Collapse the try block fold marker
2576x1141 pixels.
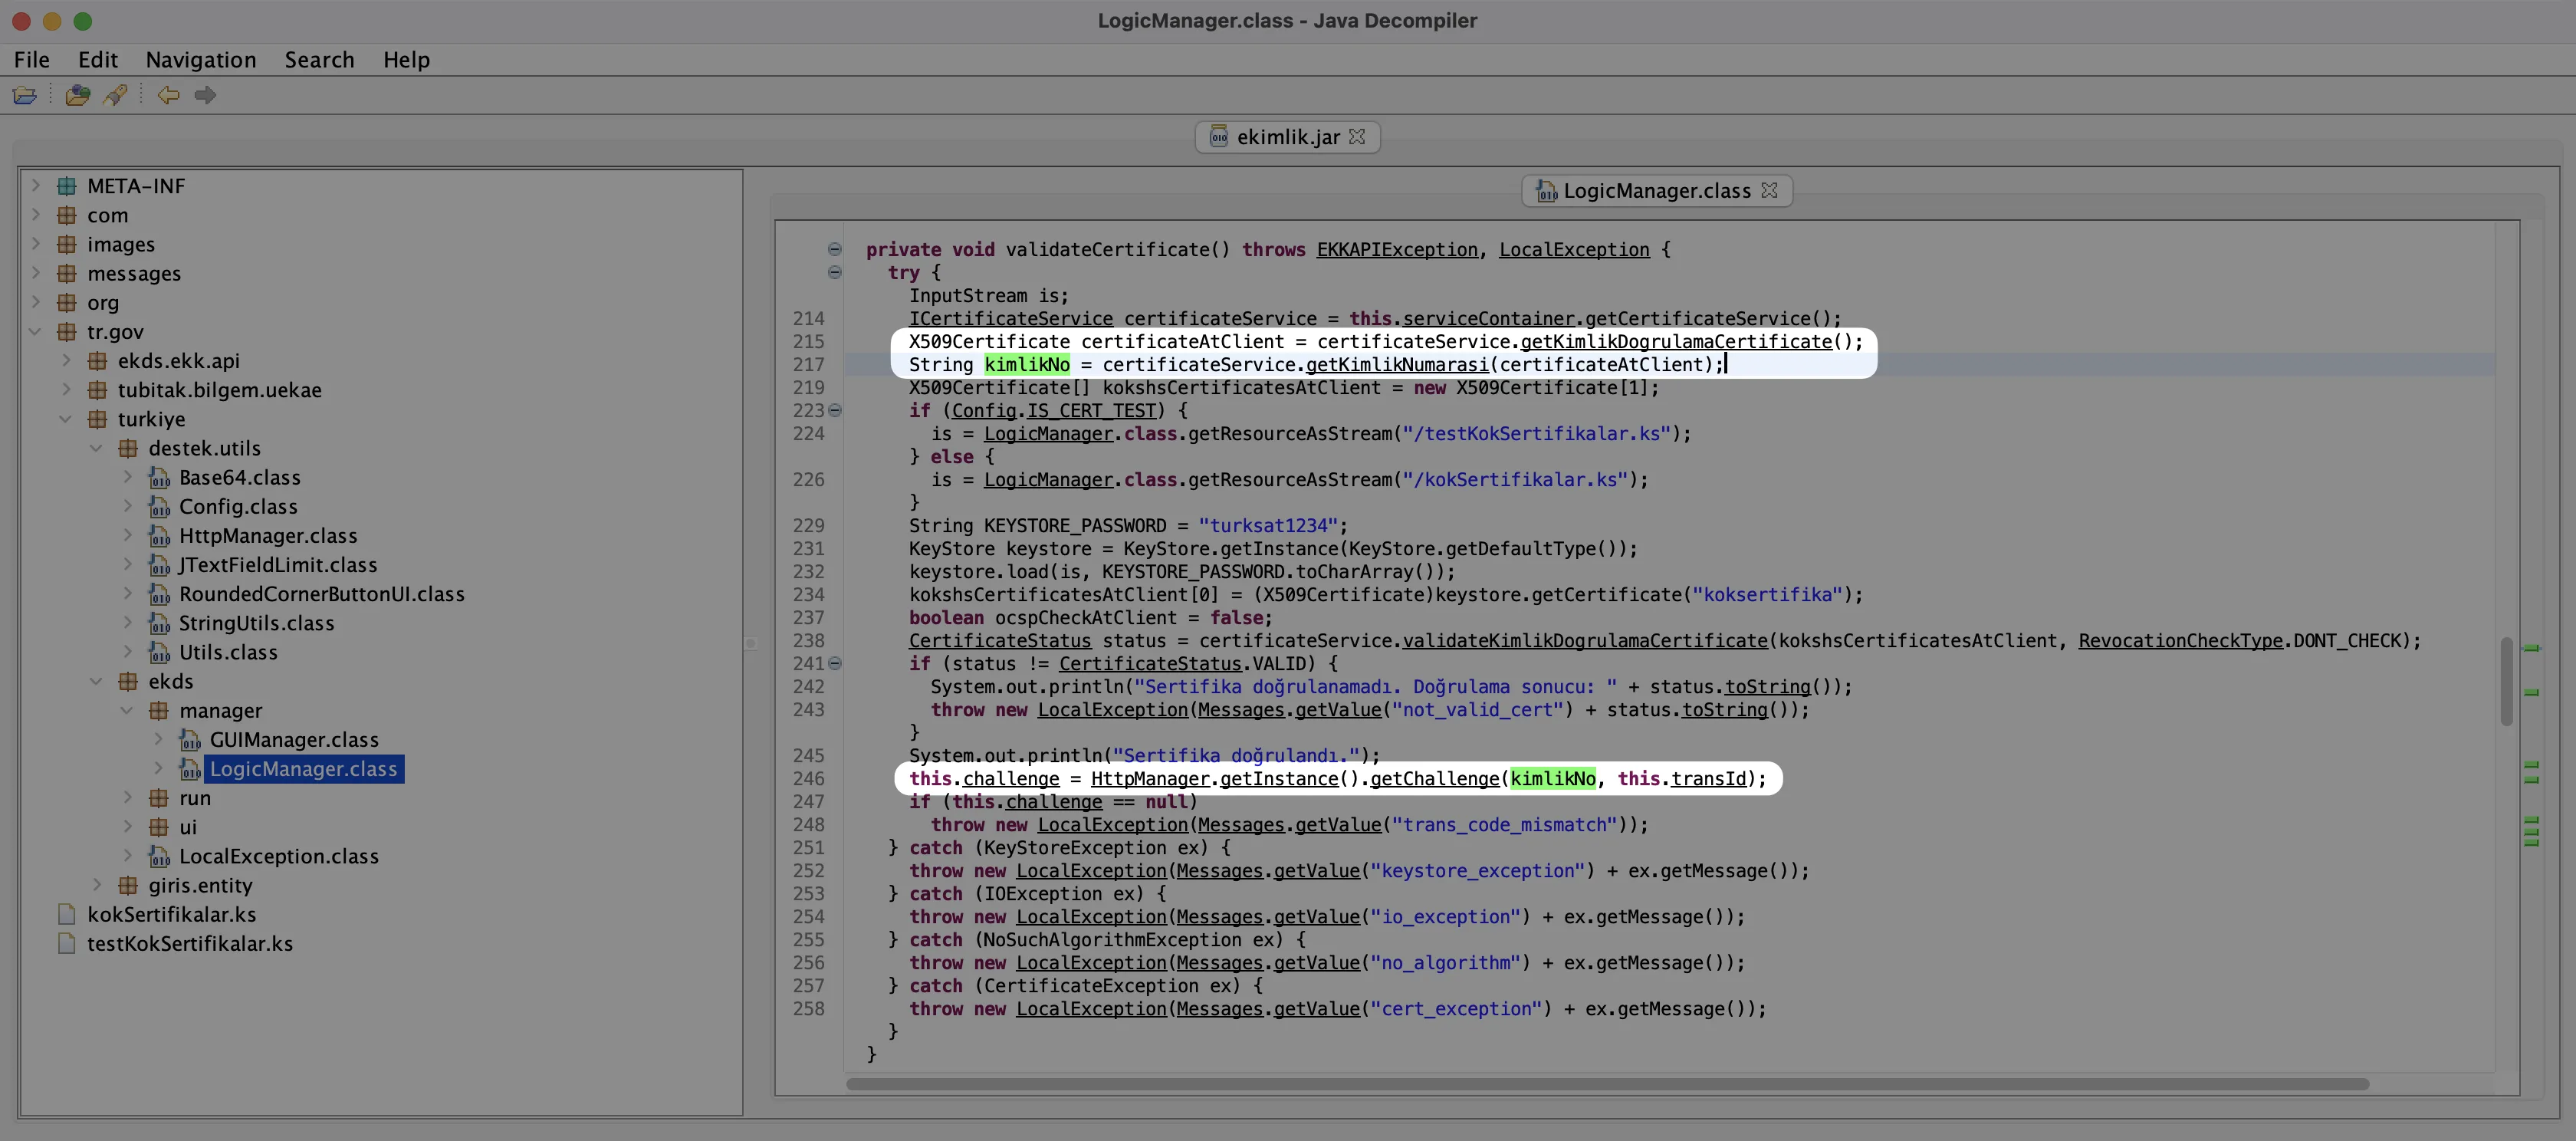pos(834,272)
